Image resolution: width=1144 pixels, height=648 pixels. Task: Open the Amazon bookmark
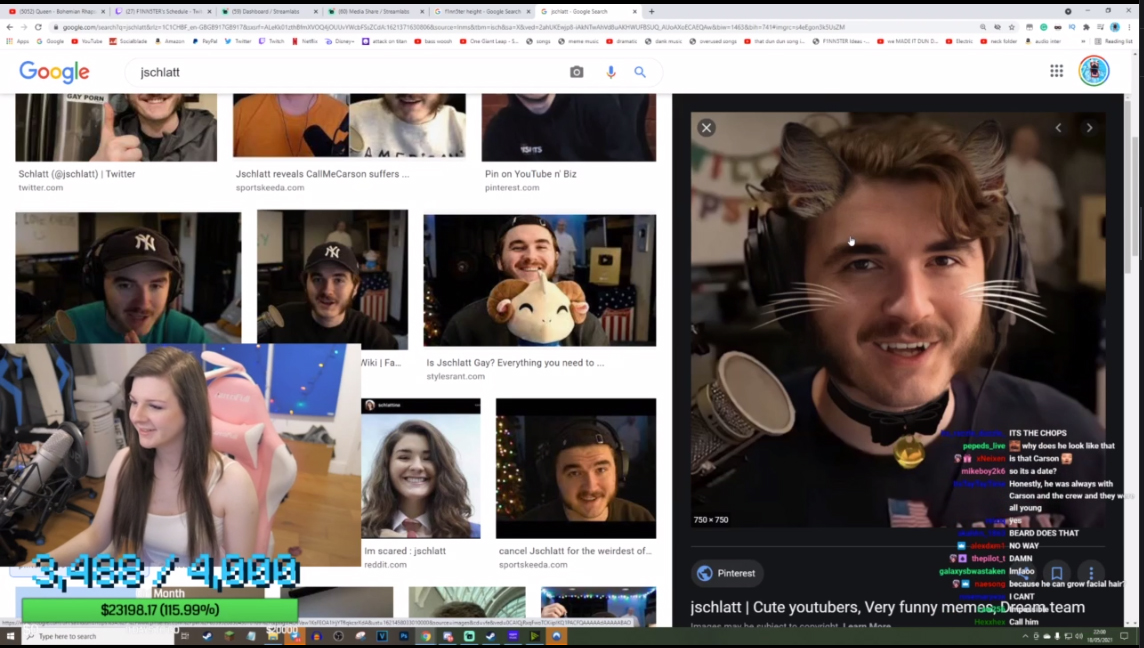169,42
